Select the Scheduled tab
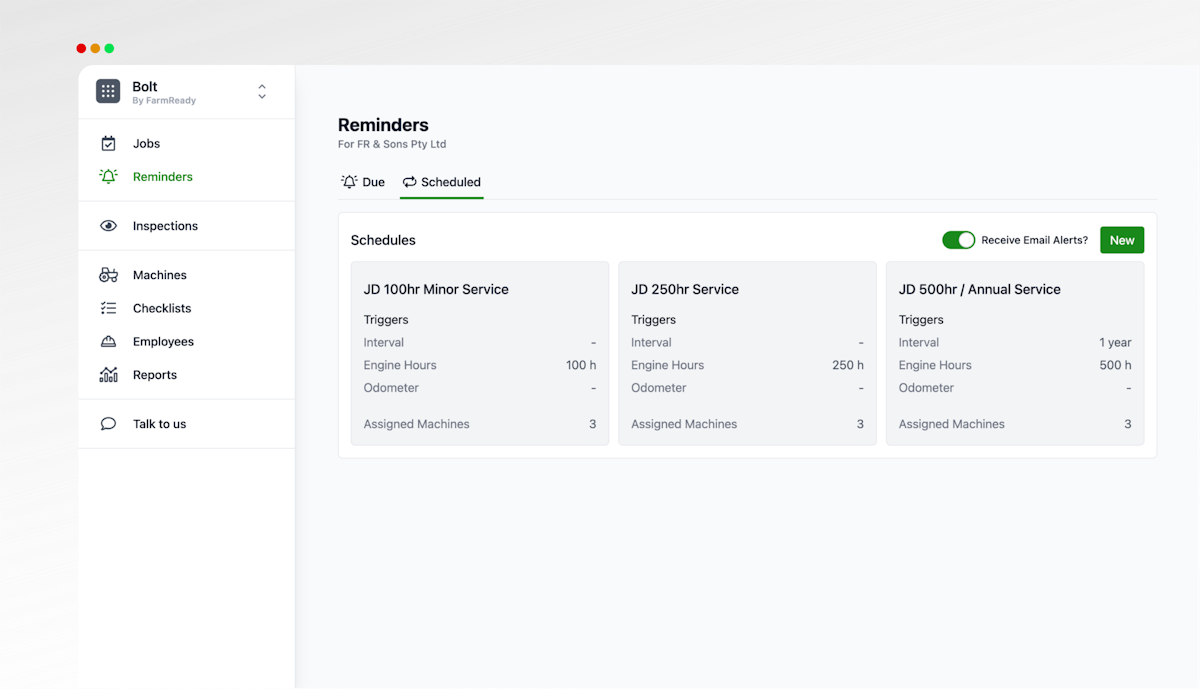The width and height of the screenshot is (1200, 689). pyautogui.click(x=441, y=182)
